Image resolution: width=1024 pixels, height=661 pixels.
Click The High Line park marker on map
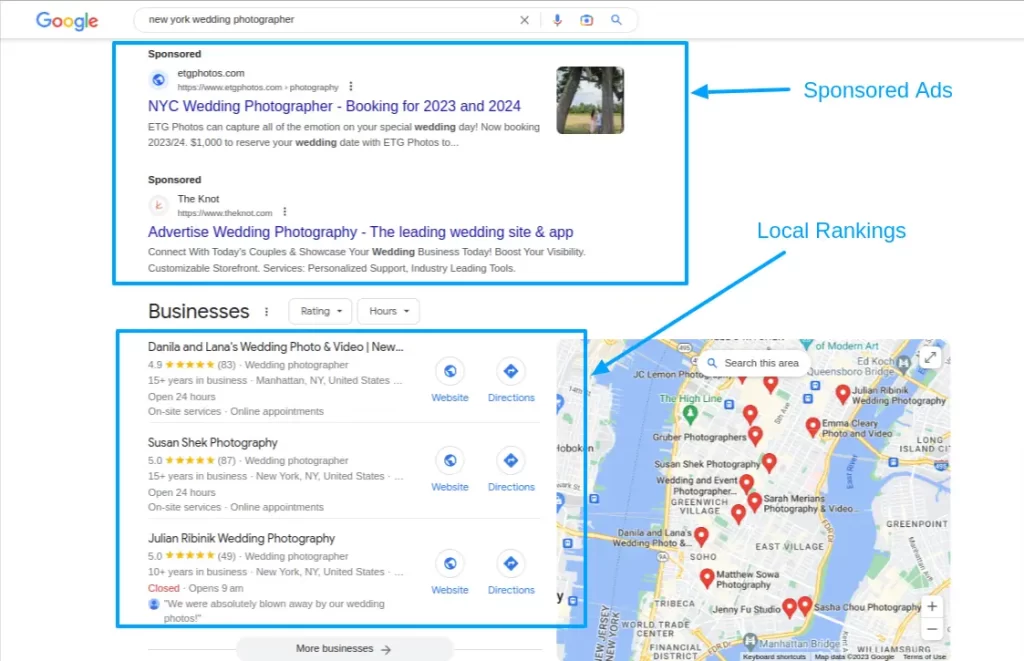coord(690,413)
